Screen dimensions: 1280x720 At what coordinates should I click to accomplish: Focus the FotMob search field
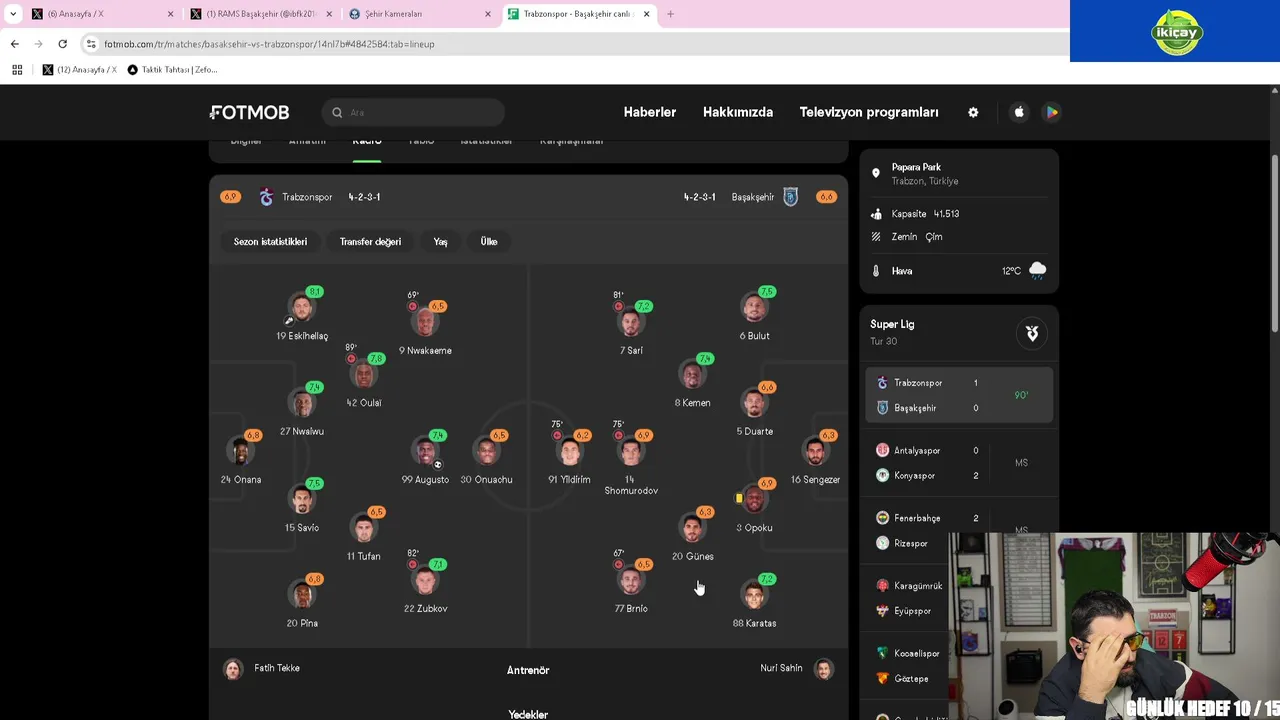413,113
